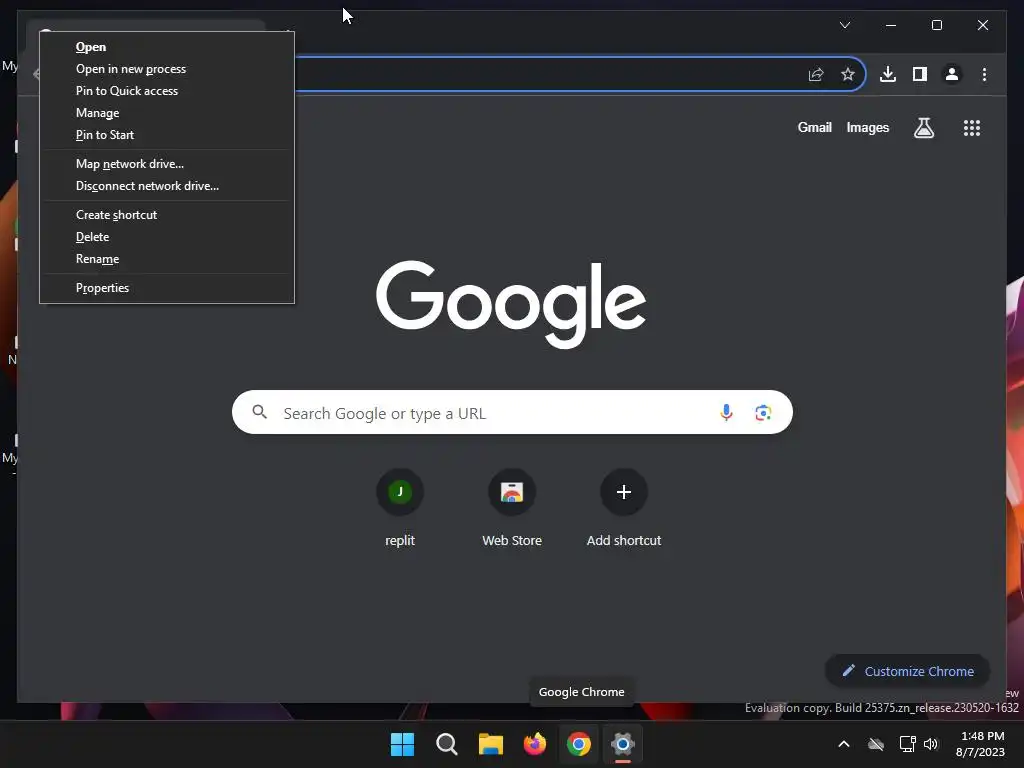Viewport: 1024px width, 768px height.
Task: Open Chrome downloads icon
Action: coord(888,74)
